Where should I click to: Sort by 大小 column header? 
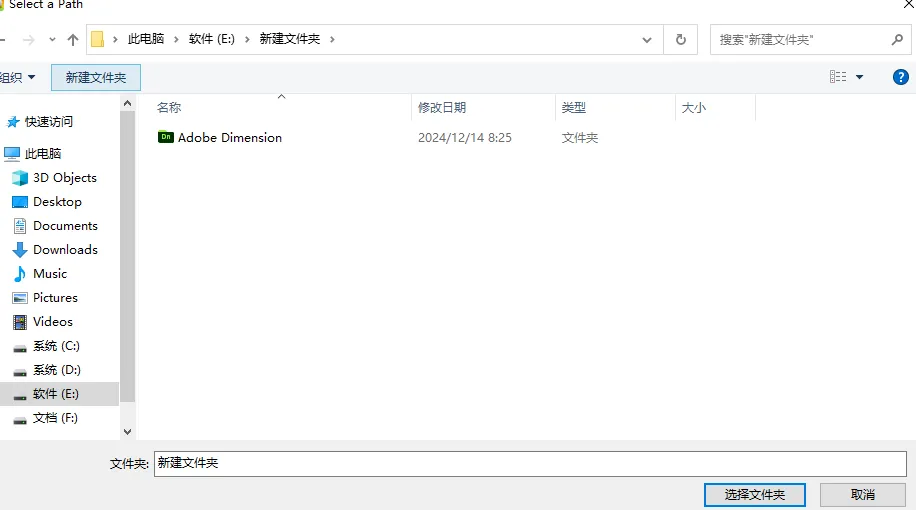tap(694, 107)
